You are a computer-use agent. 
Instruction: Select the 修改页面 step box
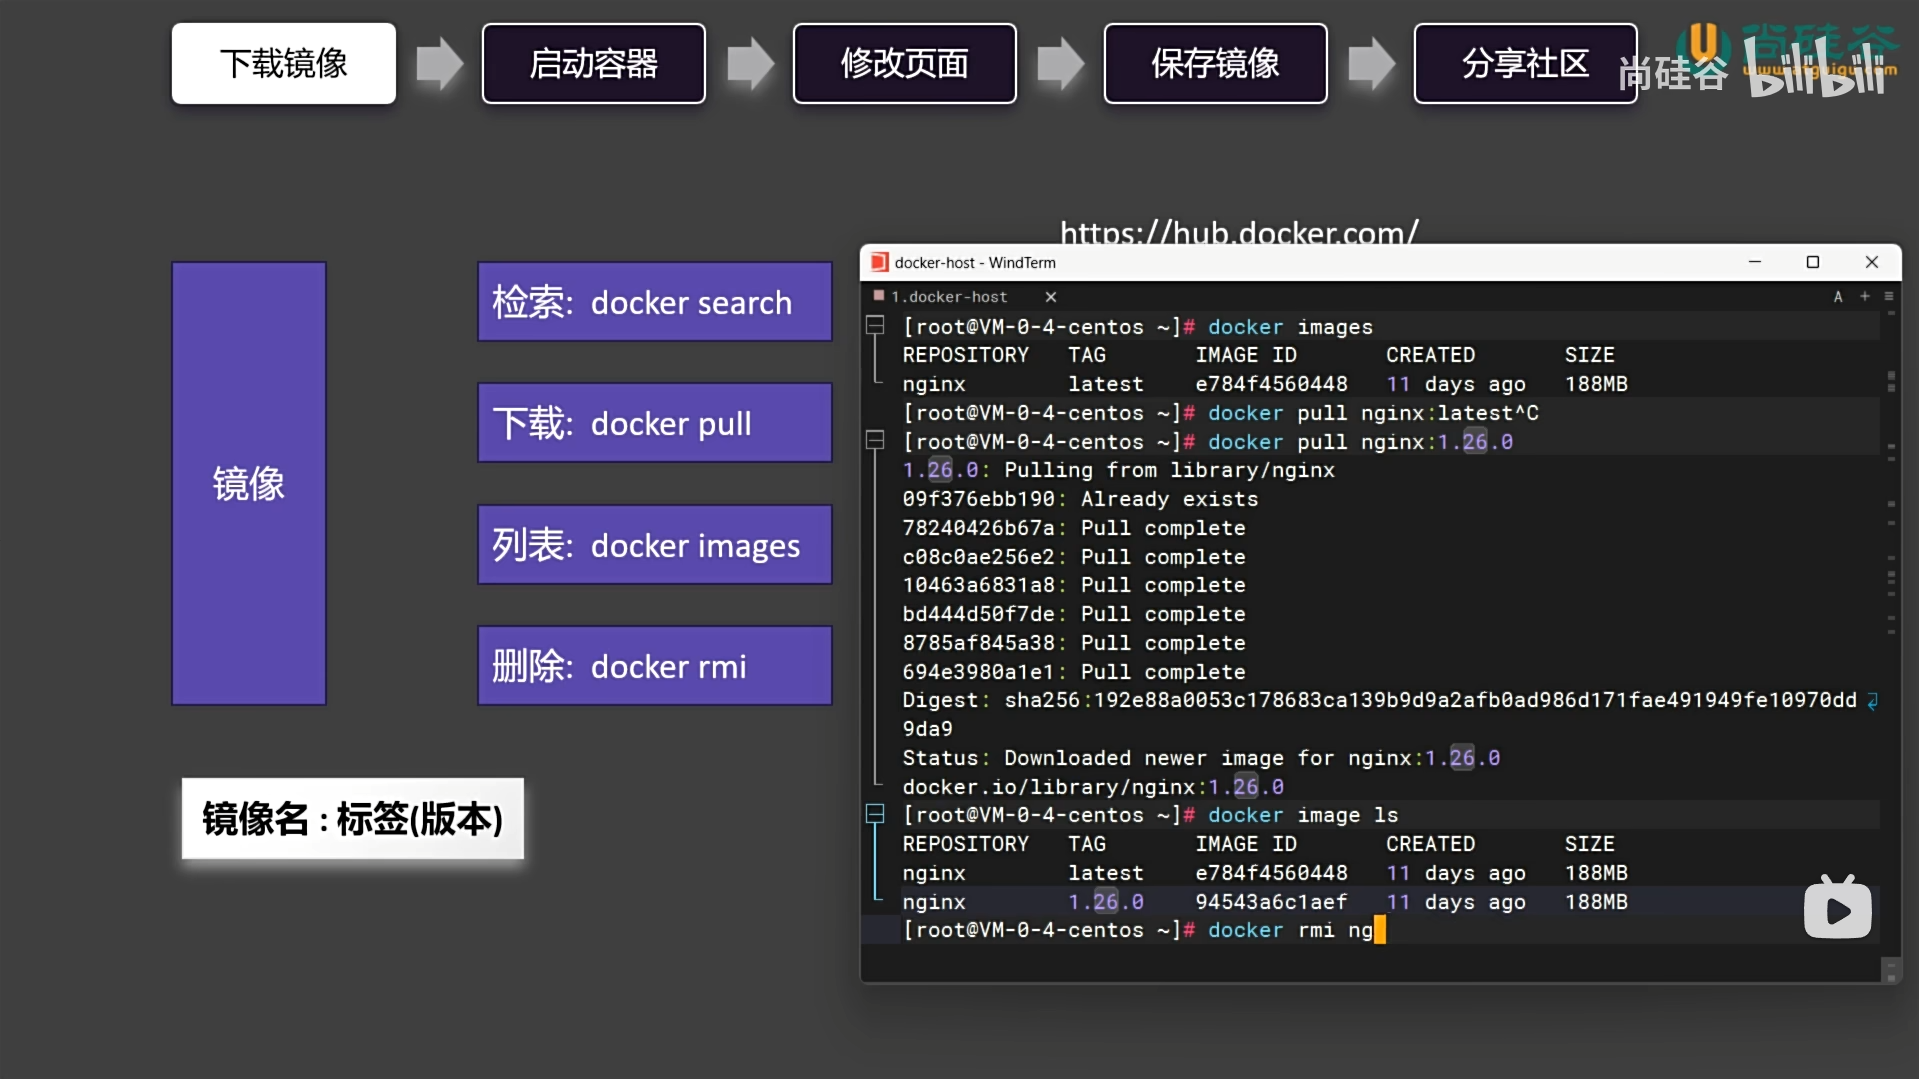tap(905, 63)
